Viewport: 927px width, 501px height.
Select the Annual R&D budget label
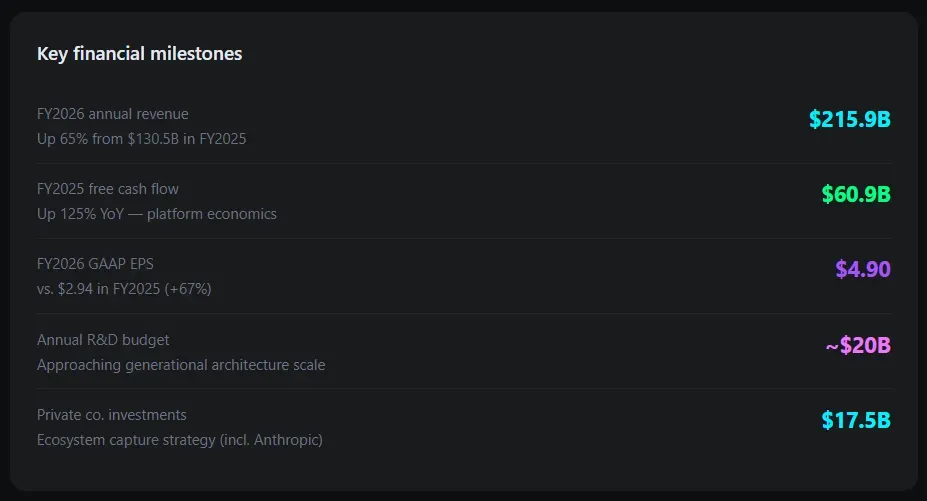pyautogui.click(x=103, y=340)
